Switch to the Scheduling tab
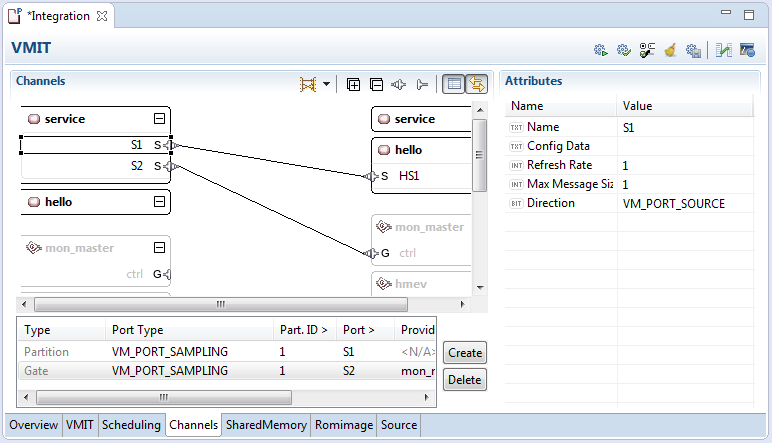The image size is (772, 443). (131, 425)
